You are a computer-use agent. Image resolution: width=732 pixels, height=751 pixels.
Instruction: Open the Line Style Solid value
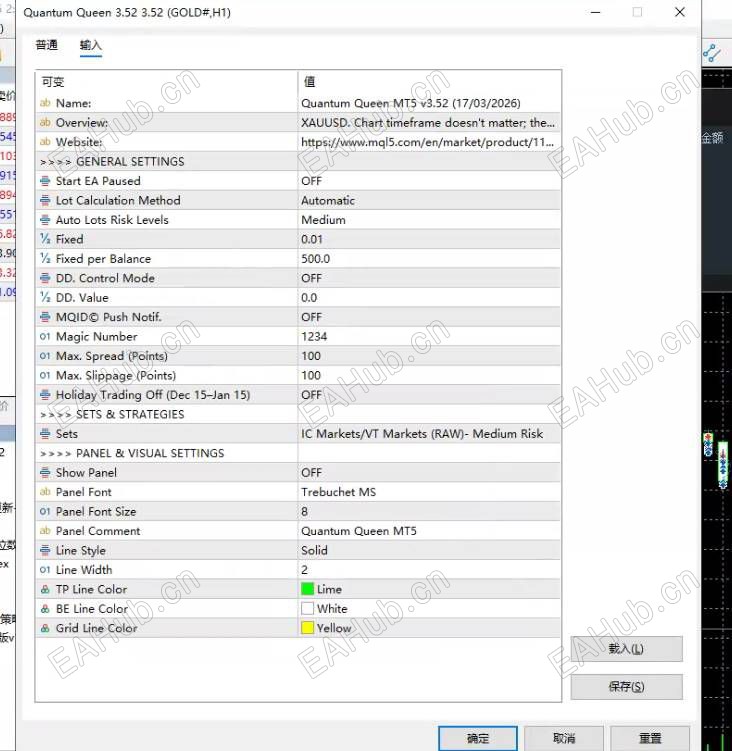[429, 550]
